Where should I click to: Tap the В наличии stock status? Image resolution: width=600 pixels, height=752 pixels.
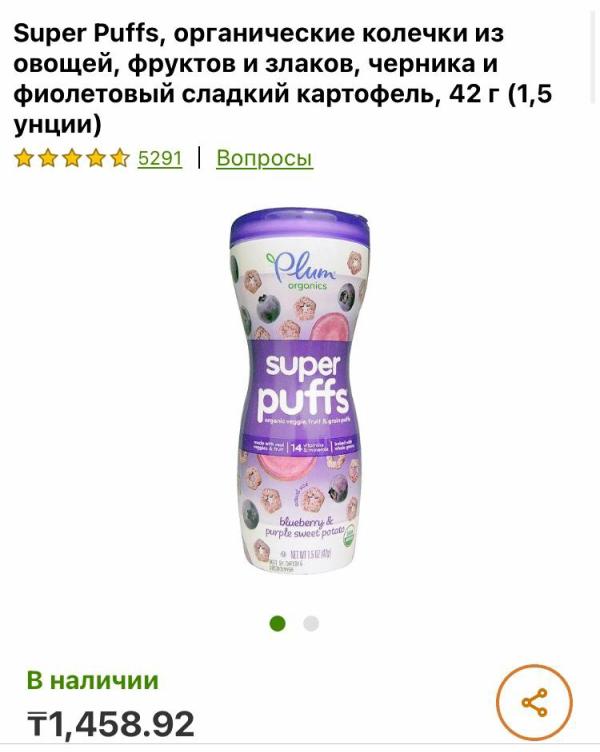(93, 680)
